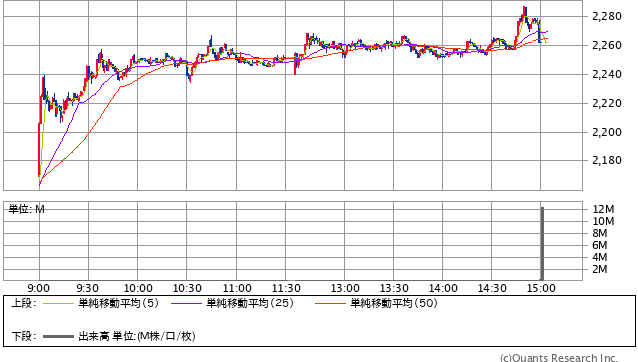Click the 13:30 time axis label

point(394,288)
